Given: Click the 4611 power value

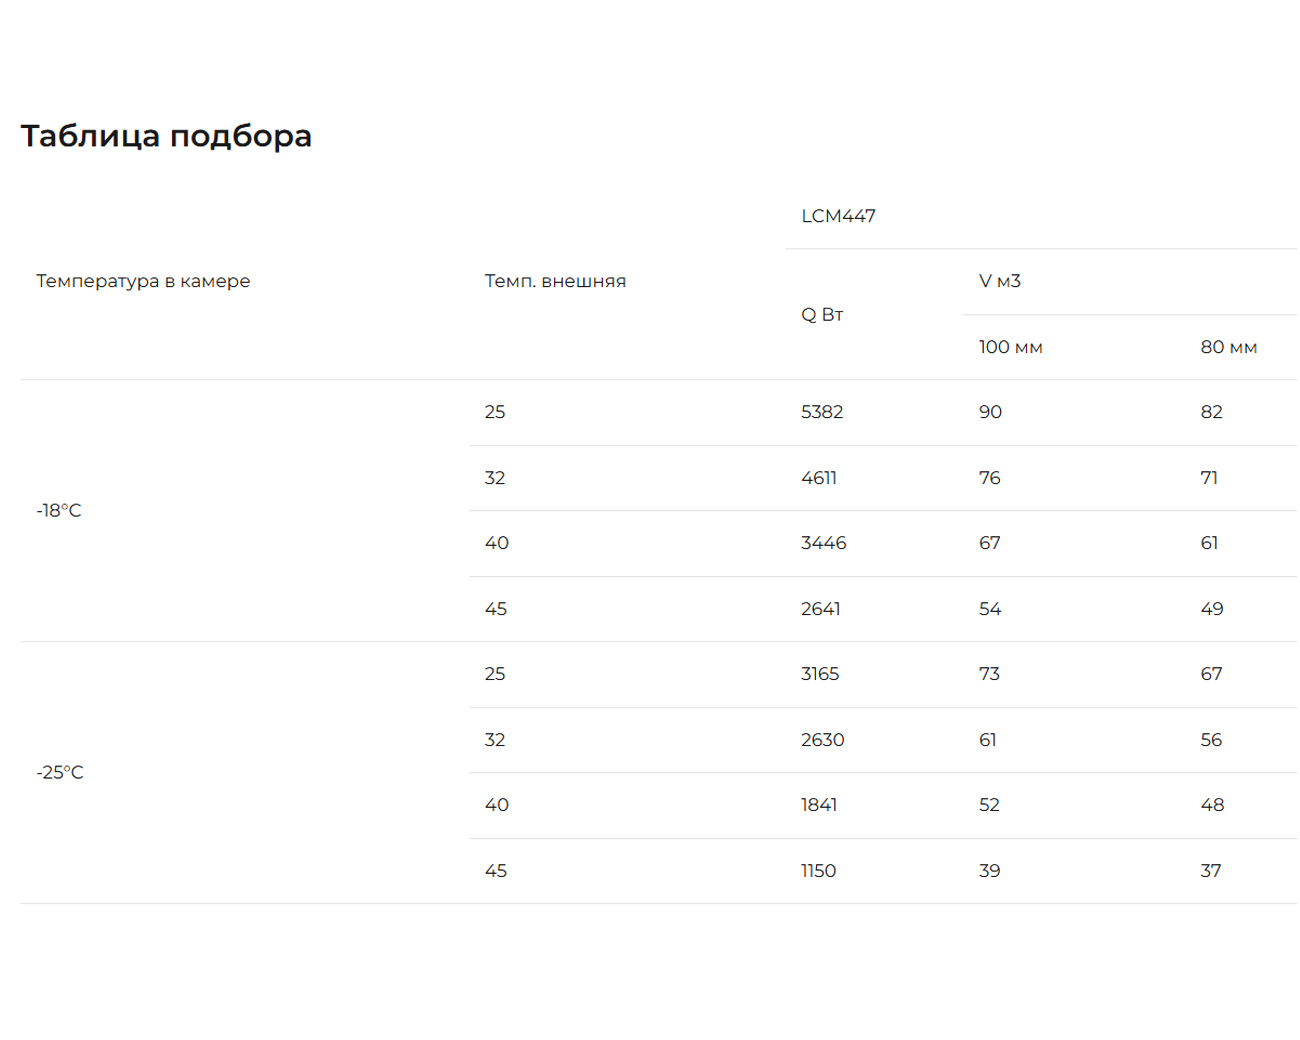Looking at the screenshot, I should (x=819, y=478).
